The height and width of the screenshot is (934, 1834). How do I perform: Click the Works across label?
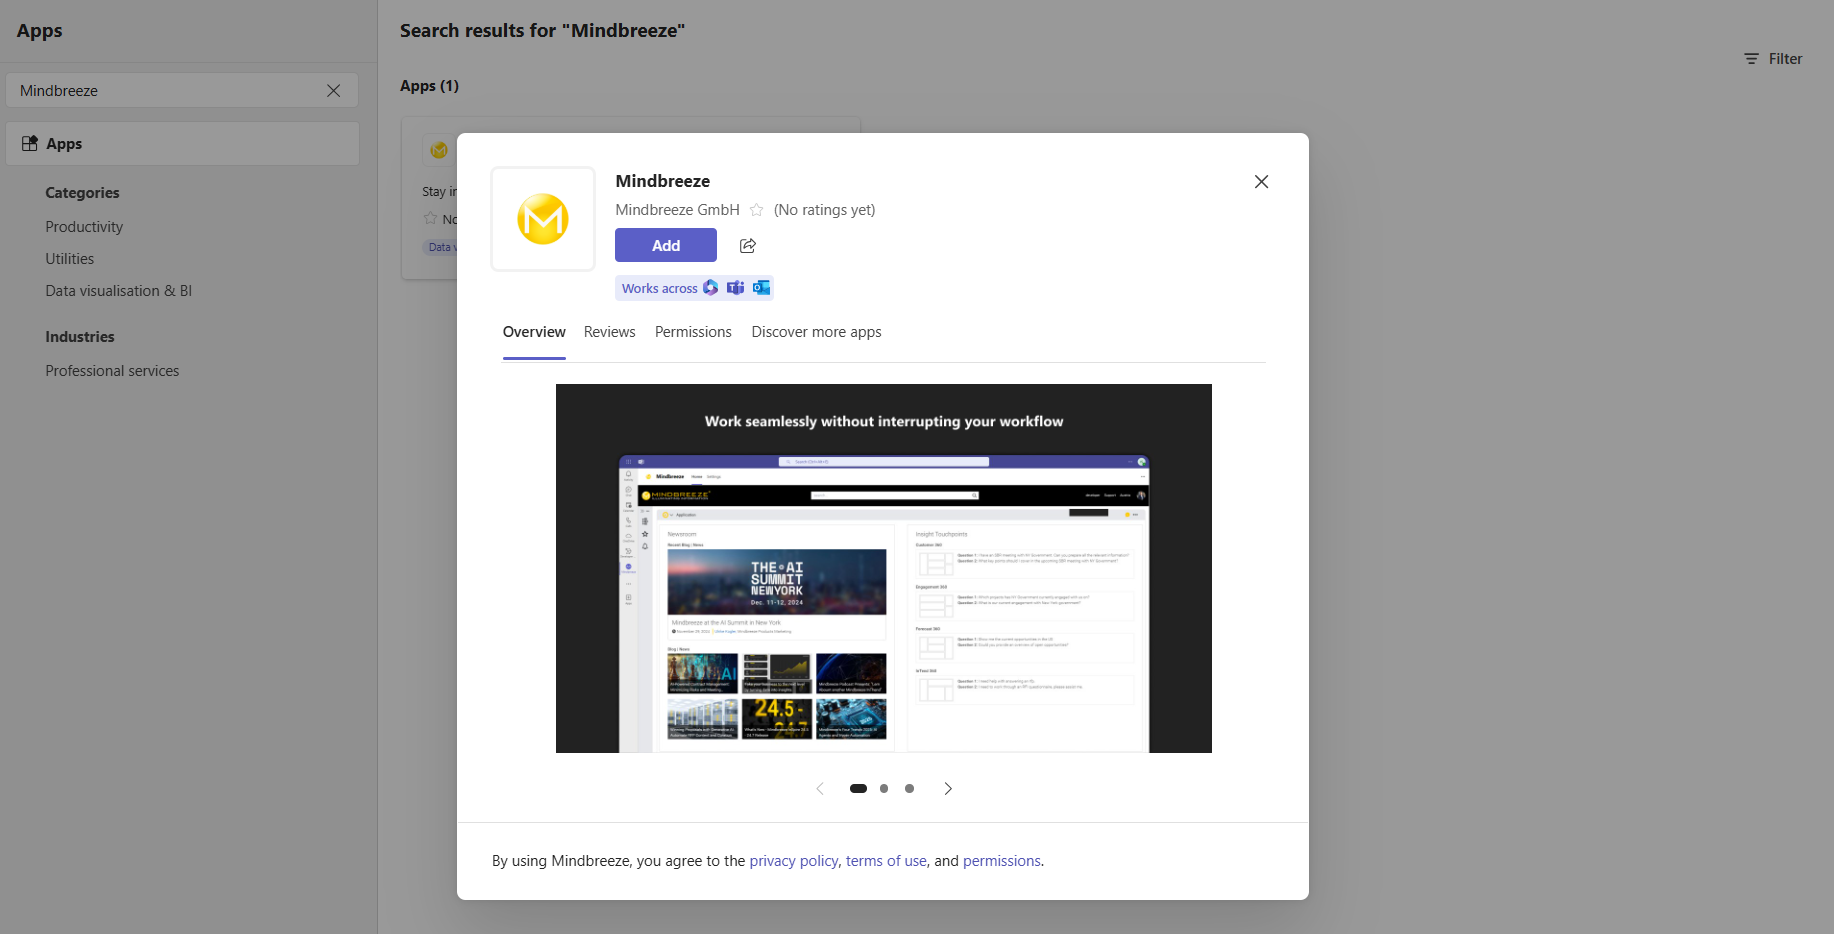click(x=660, y=289)
